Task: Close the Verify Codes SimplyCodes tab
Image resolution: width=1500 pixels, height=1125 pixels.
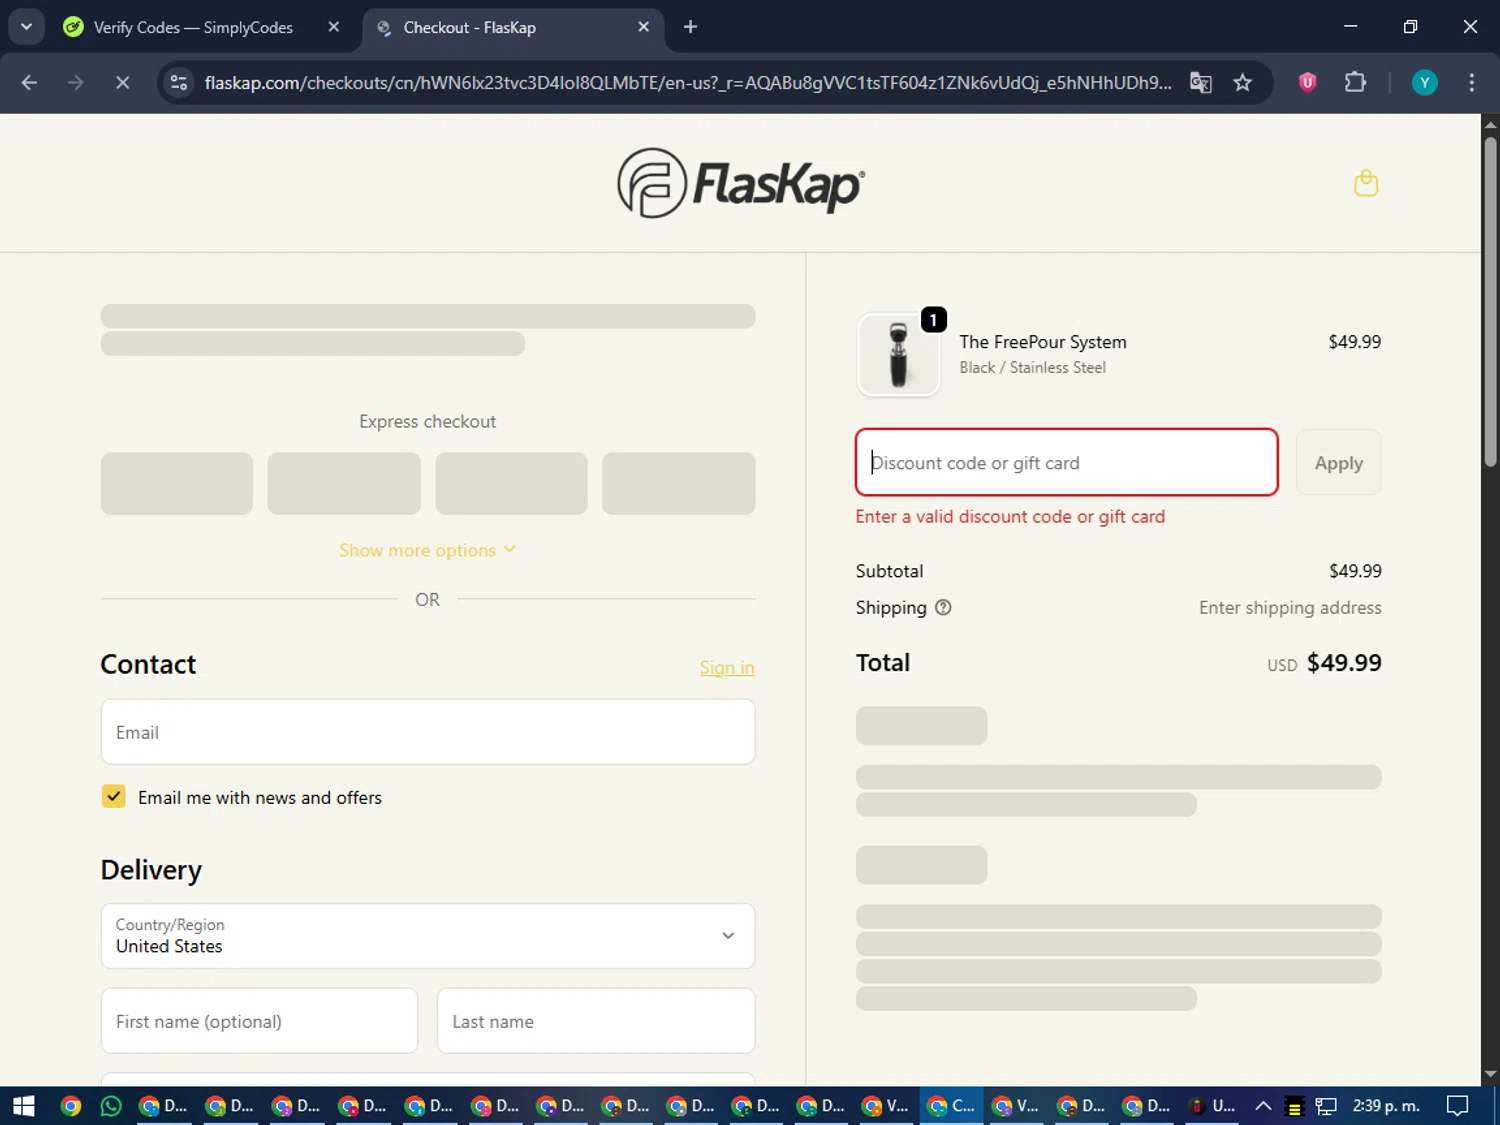Action: (x=334, y=27)
